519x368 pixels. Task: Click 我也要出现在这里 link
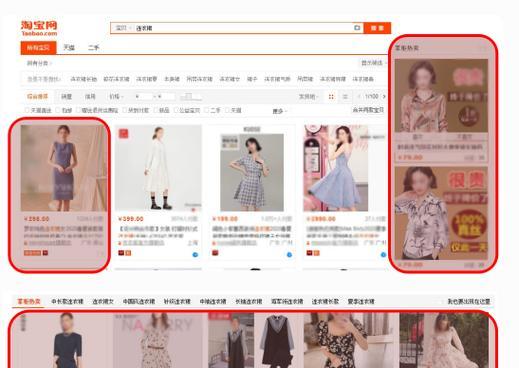468,302
